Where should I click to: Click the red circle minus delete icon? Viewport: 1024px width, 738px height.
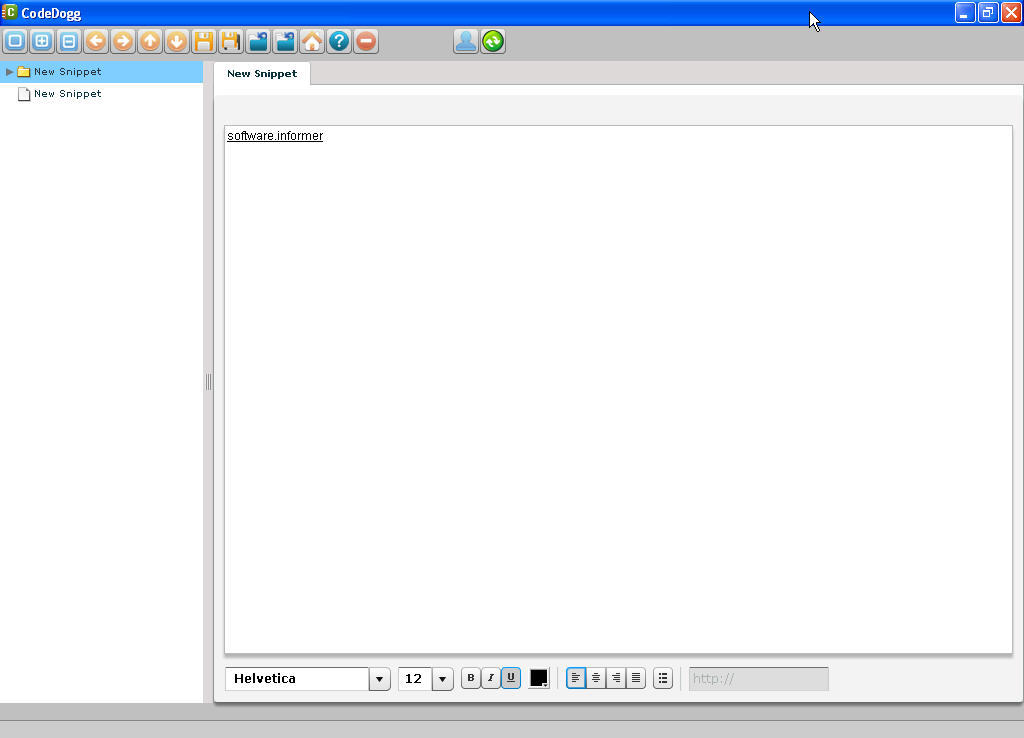(x=366, y=42)
